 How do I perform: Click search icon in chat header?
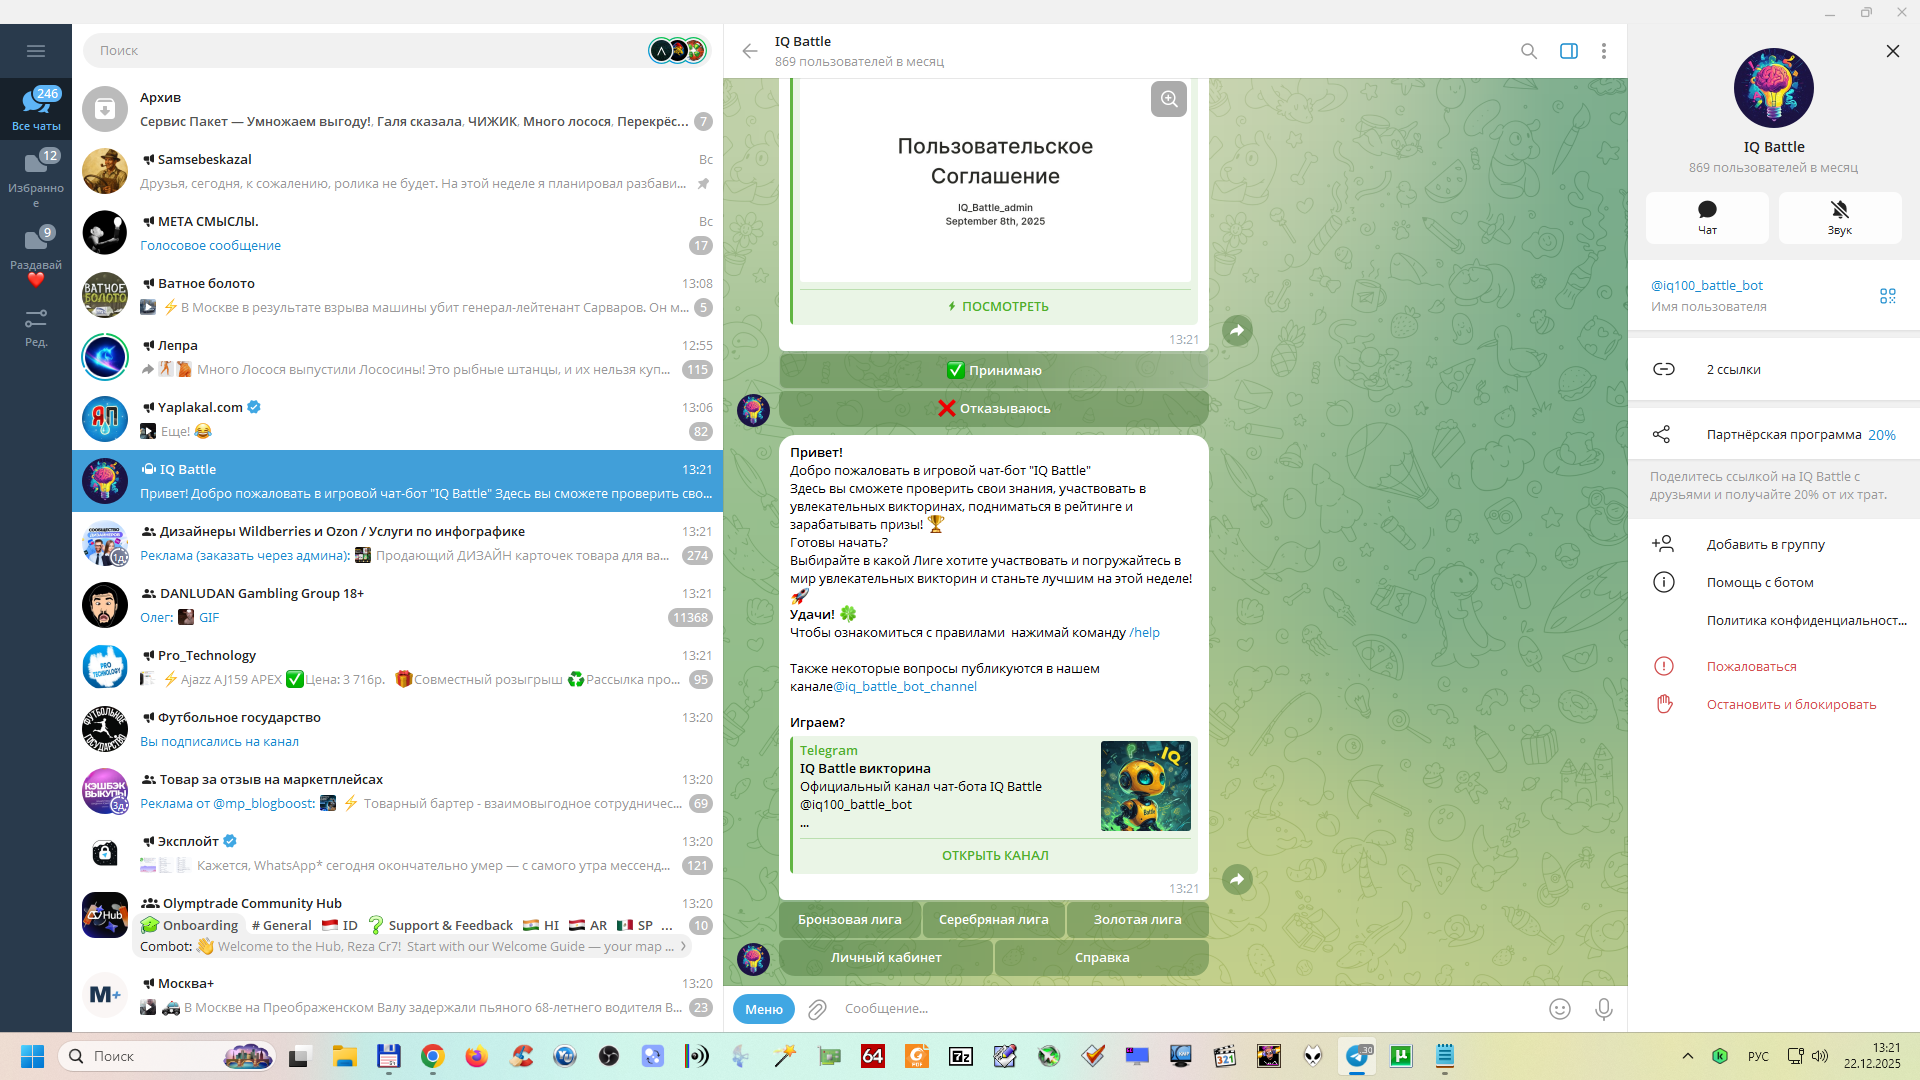coord(1528,51)
